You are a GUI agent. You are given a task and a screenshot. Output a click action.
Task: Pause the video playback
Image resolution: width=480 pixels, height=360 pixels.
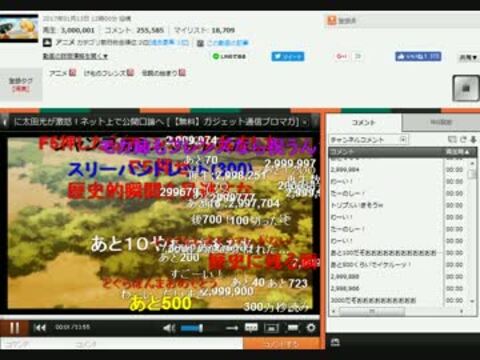(x=14, y=328)
